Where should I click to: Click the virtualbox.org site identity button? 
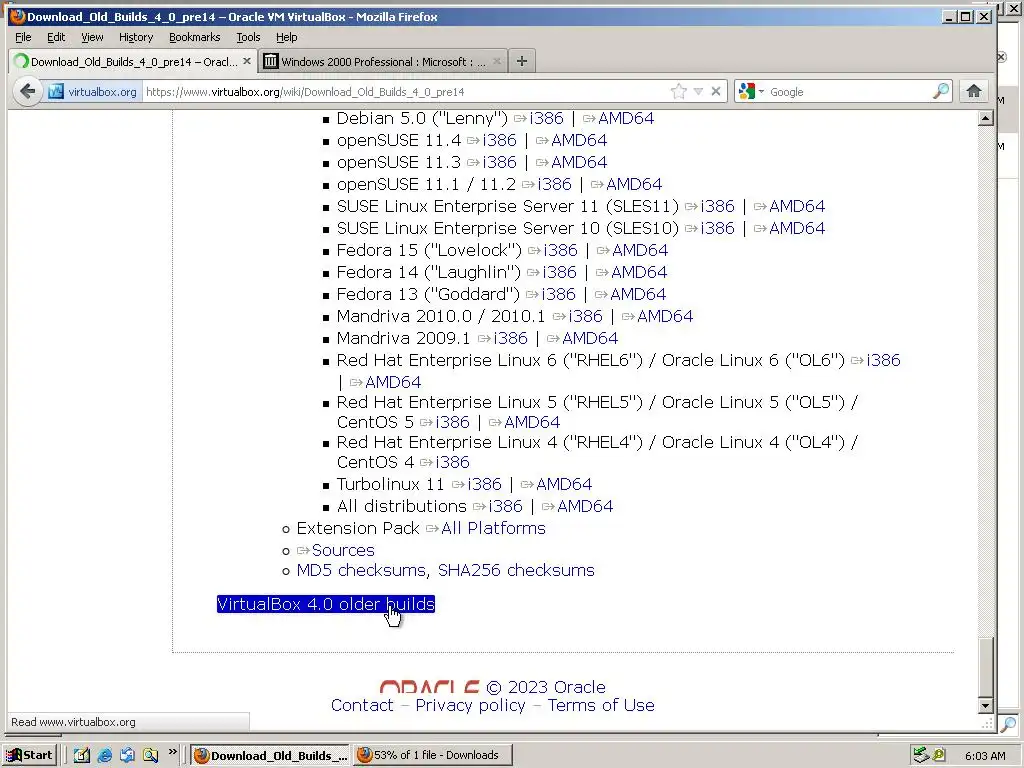click(x=93, y=91)
